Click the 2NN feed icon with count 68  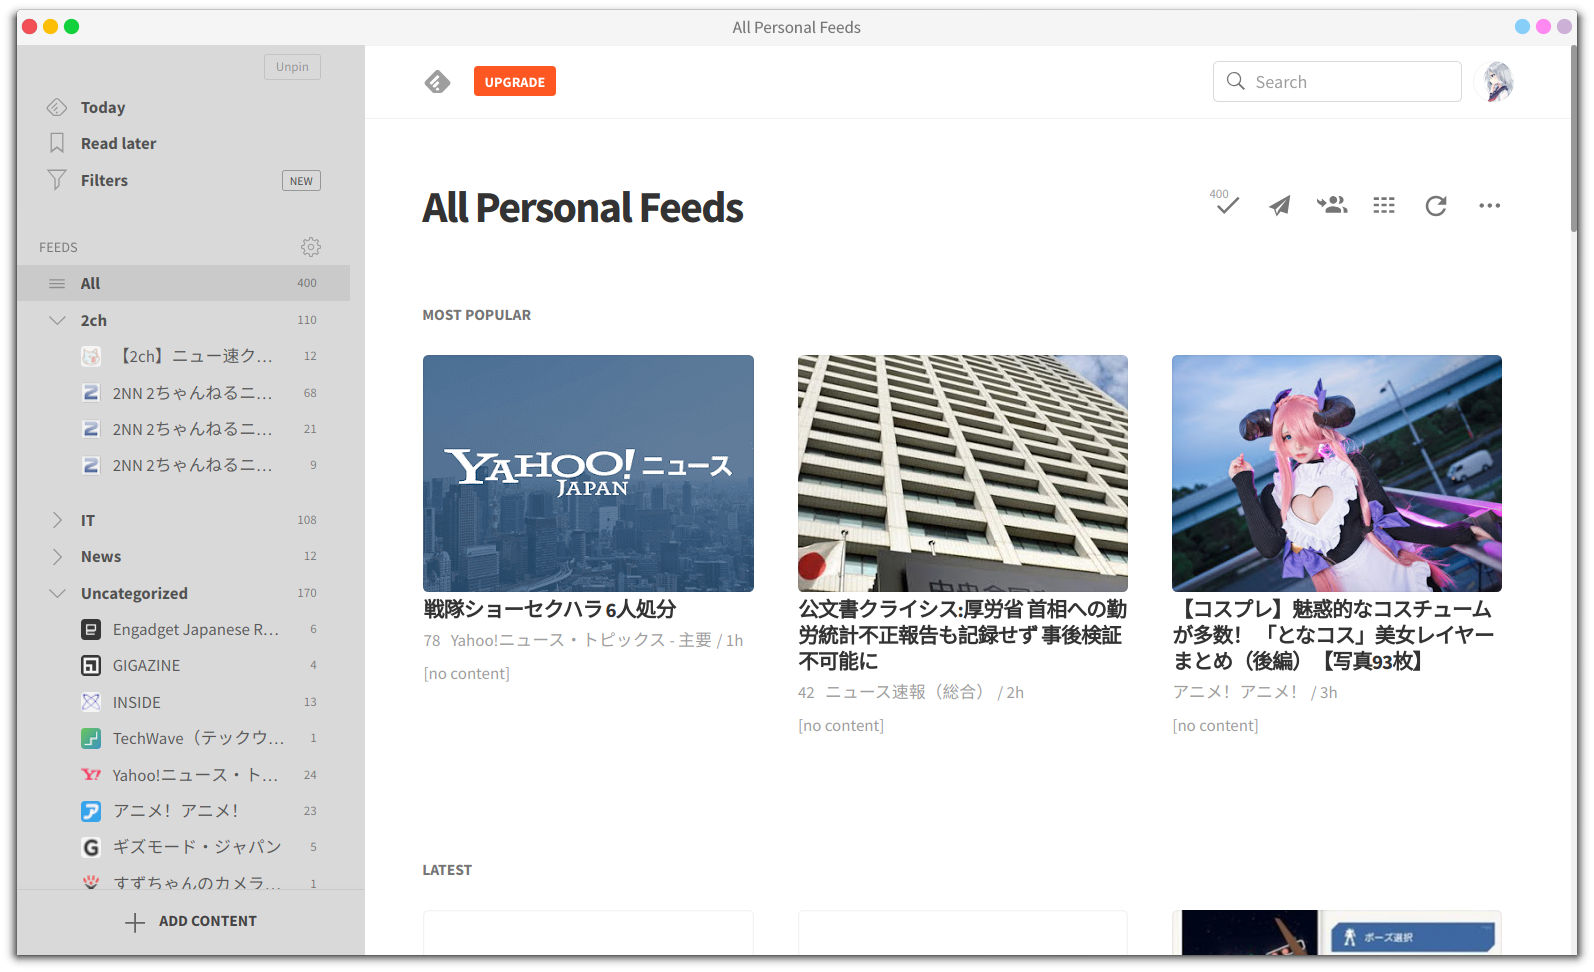91,393
